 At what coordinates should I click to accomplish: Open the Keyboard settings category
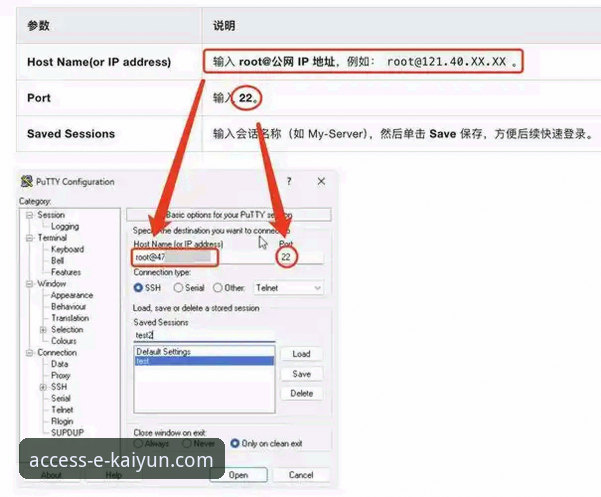pyautogui.click(x=67, y=249)
